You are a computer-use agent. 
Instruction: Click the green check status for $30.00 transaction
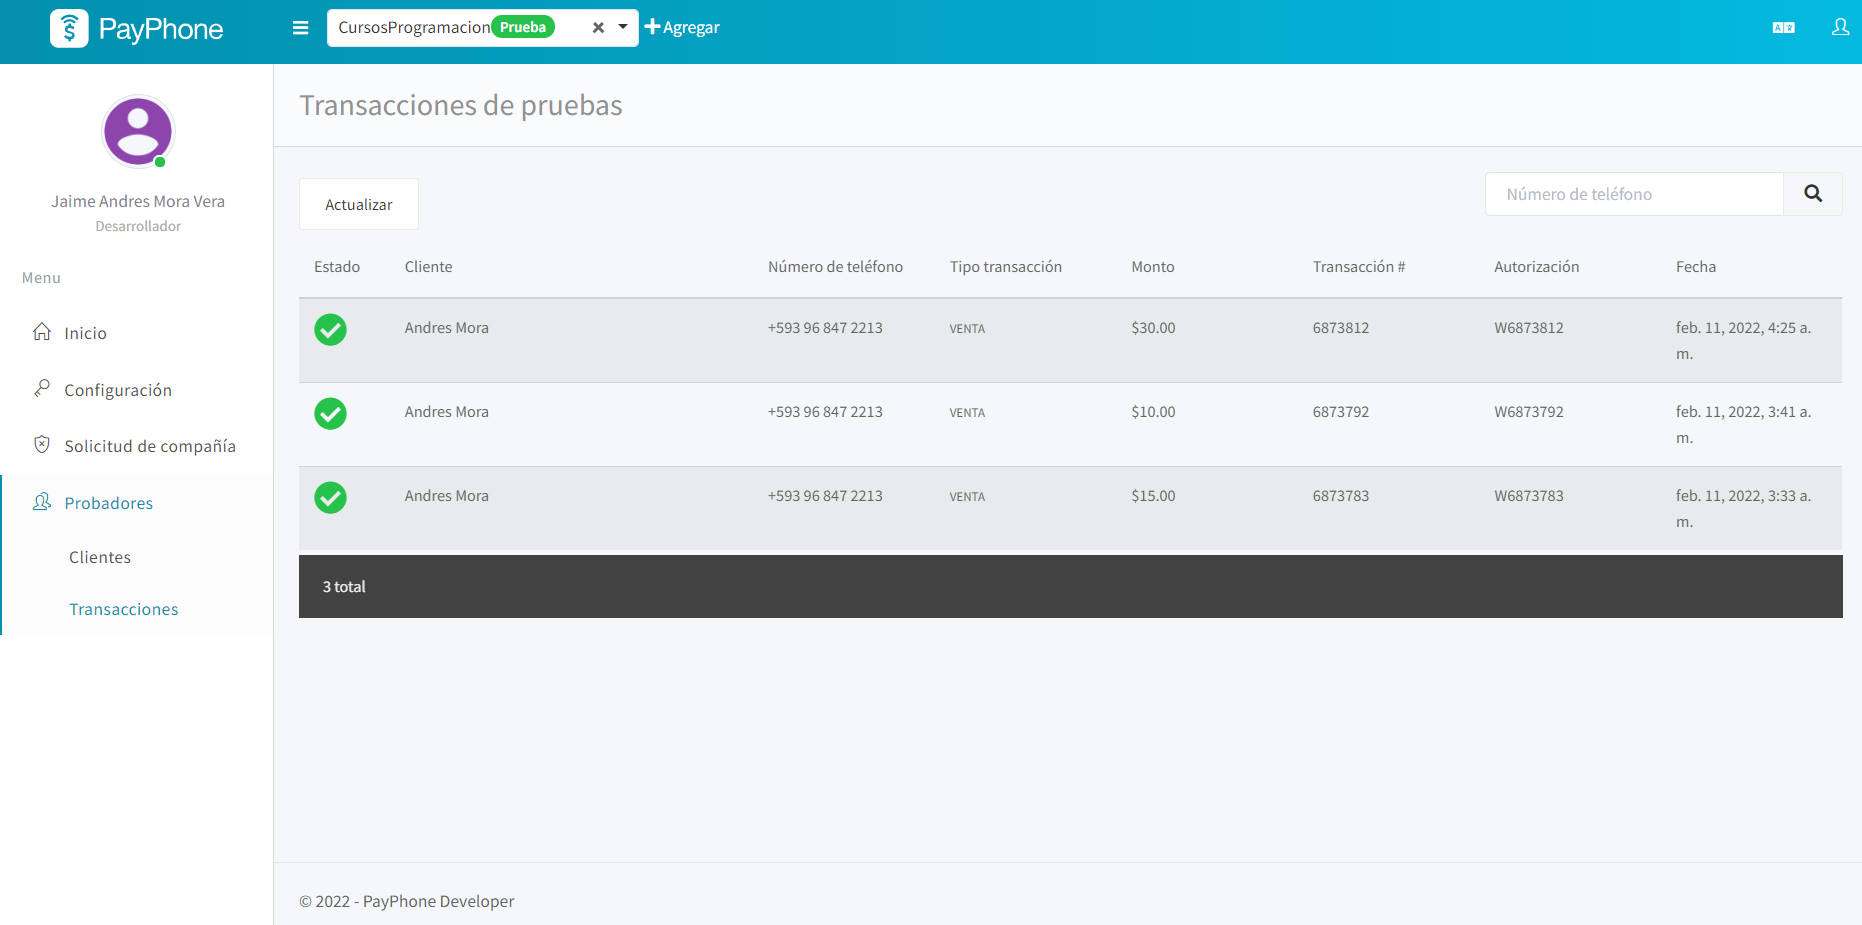click(331, 329)
